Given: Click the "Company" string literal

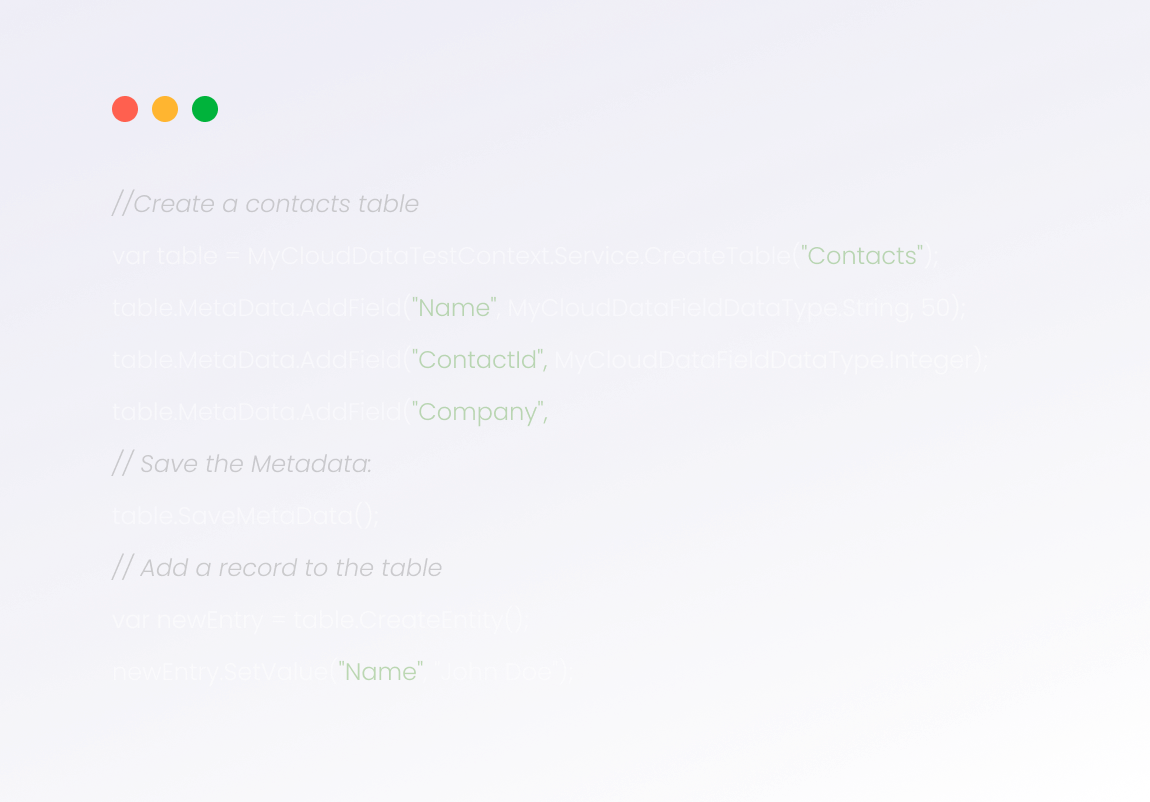Looking at the screenshot, I should (479, 412).
